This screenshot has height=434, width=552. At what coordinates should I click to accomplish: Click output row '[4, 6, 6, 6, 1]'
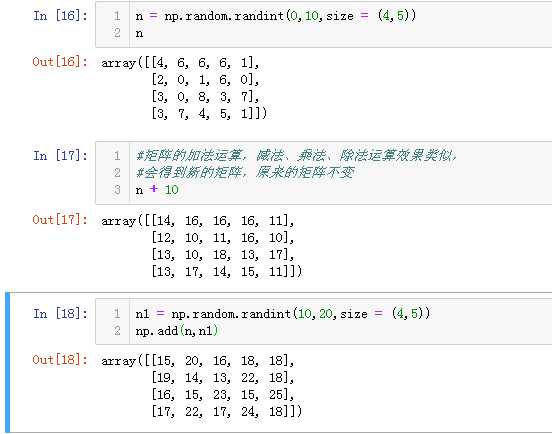[x=205, y=63]
